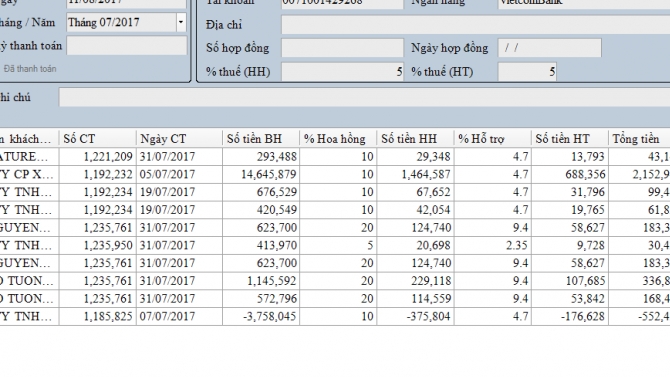Click the % Hỗ trợ column header
Viewport: 670px width, 377px height.
point(493,139)
